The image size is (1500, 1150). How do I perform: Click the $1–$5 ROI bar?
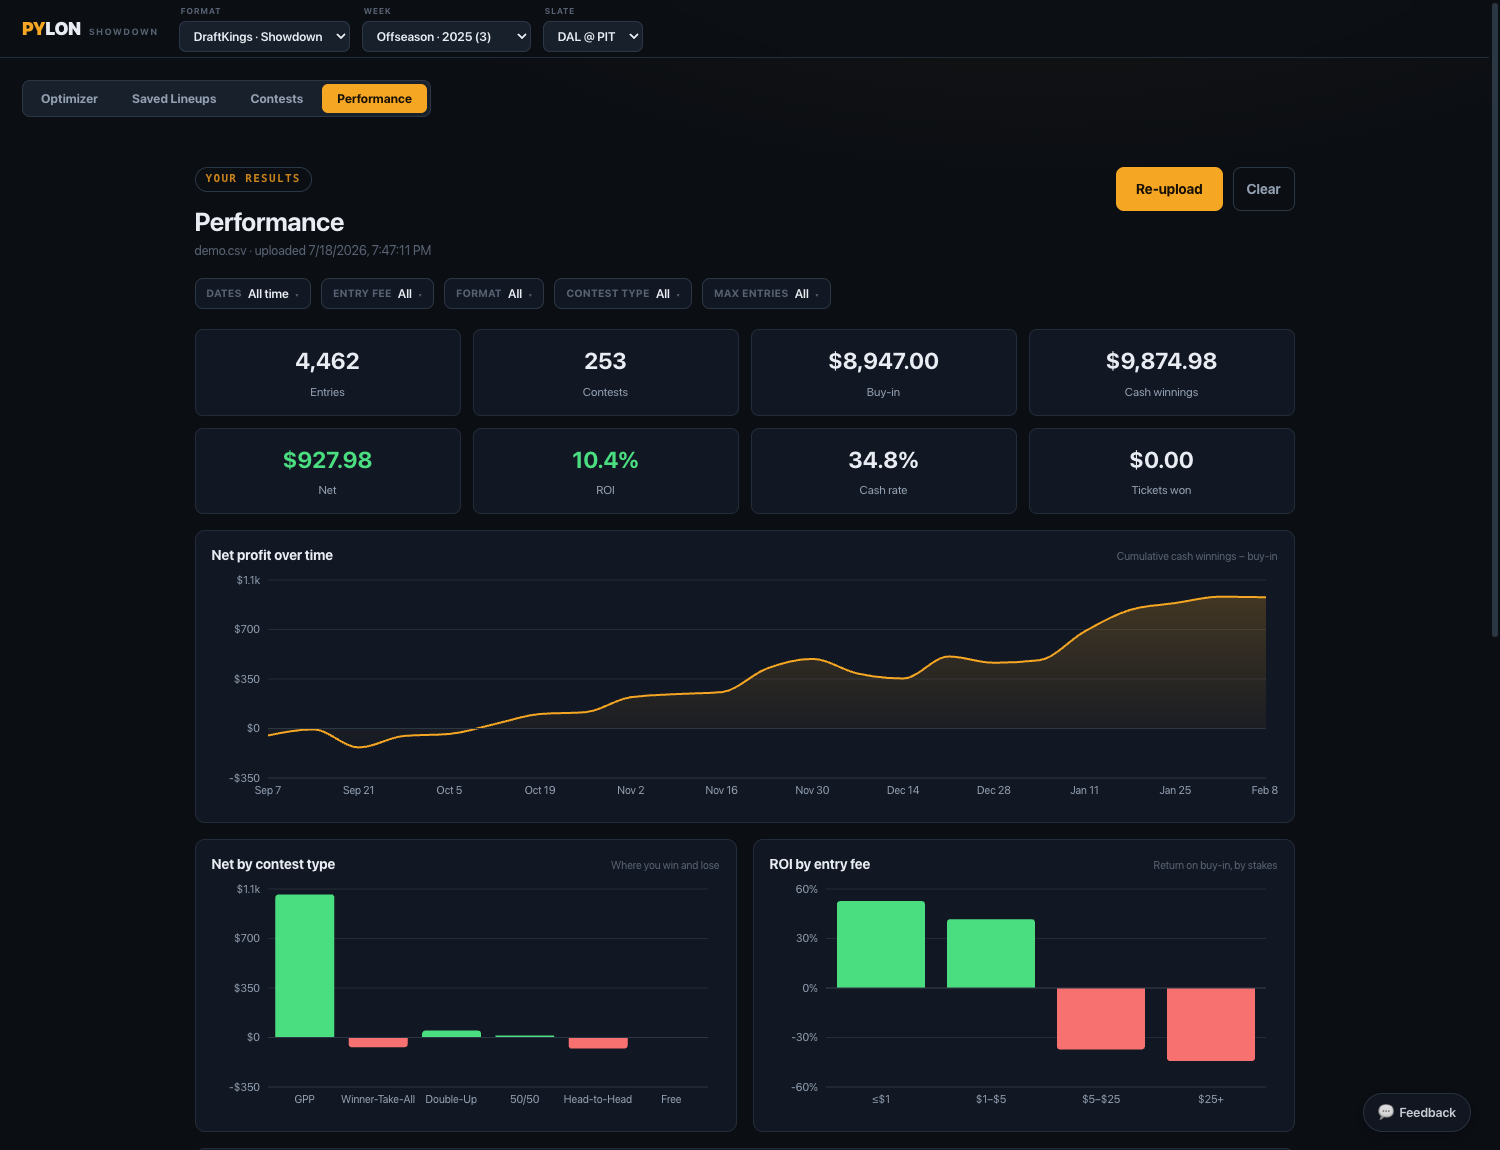(991, 953)
